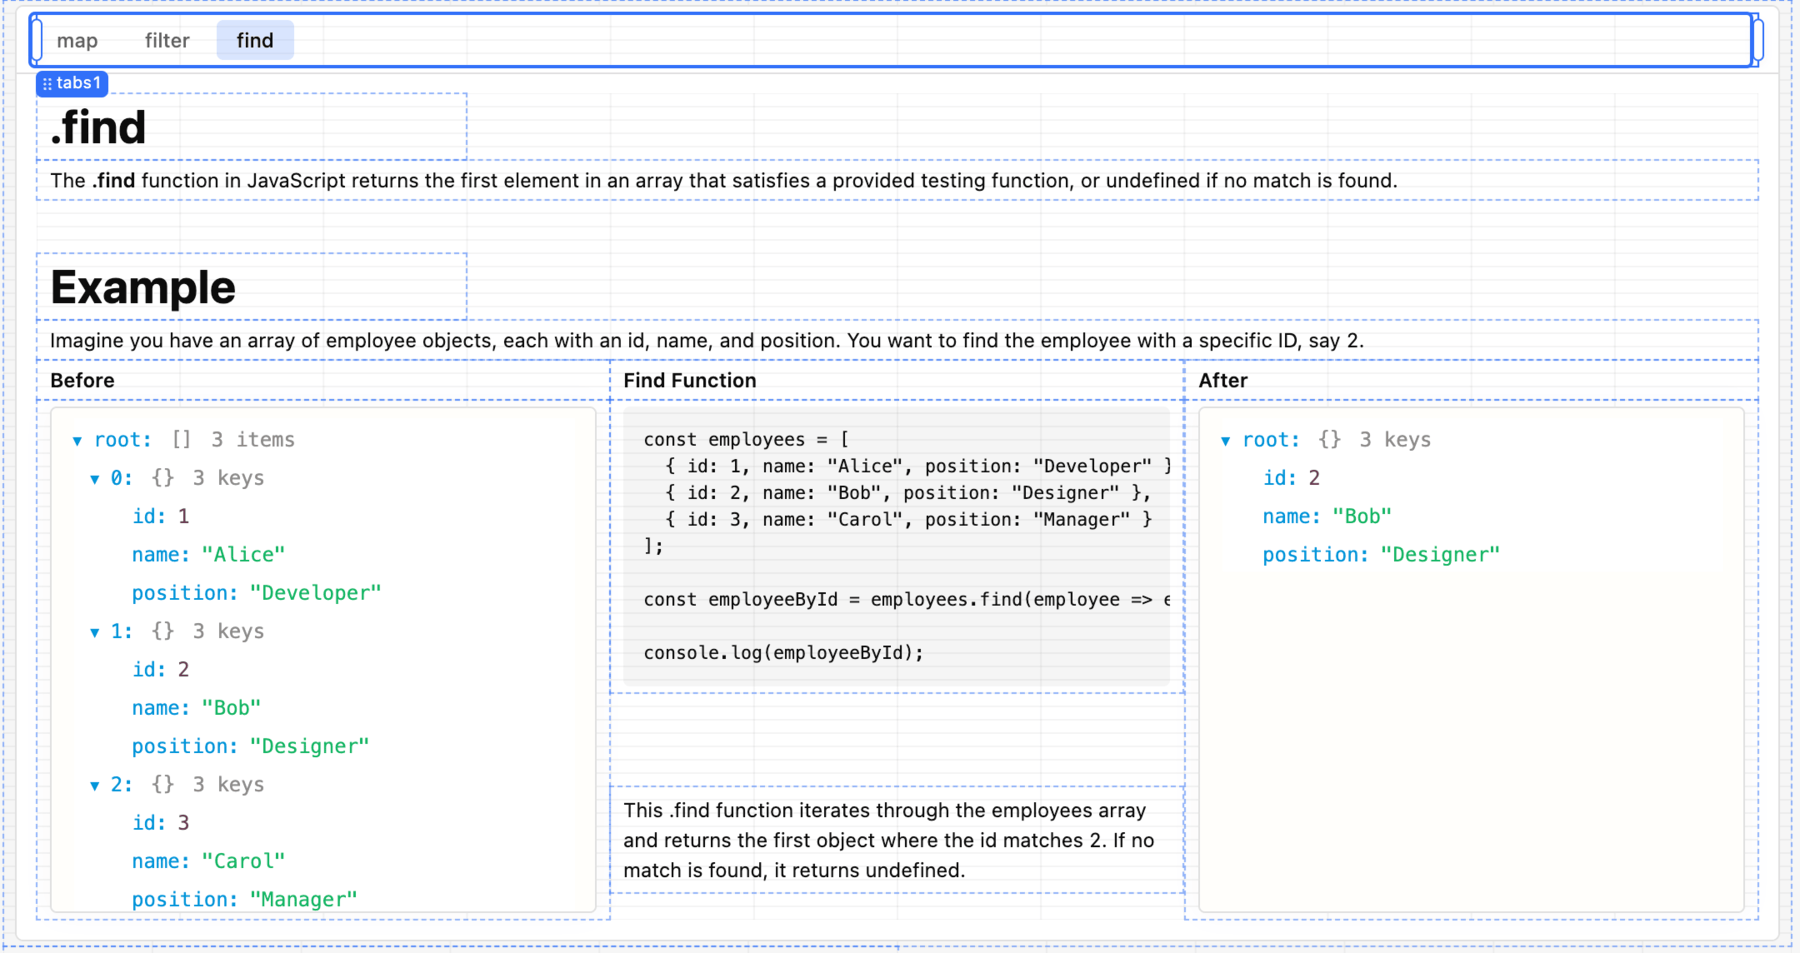
Task: Select name "Bob" row in Before tree
Action: pos(196,708)
